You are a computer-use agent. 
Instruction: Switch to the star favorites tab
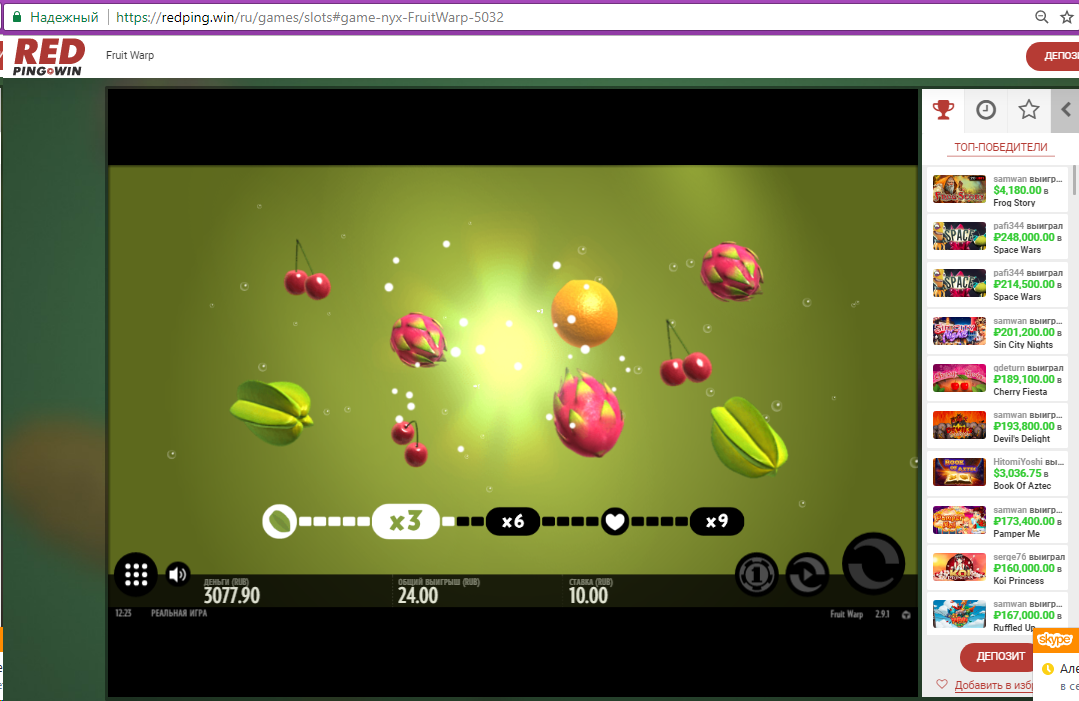point(1029,109)
